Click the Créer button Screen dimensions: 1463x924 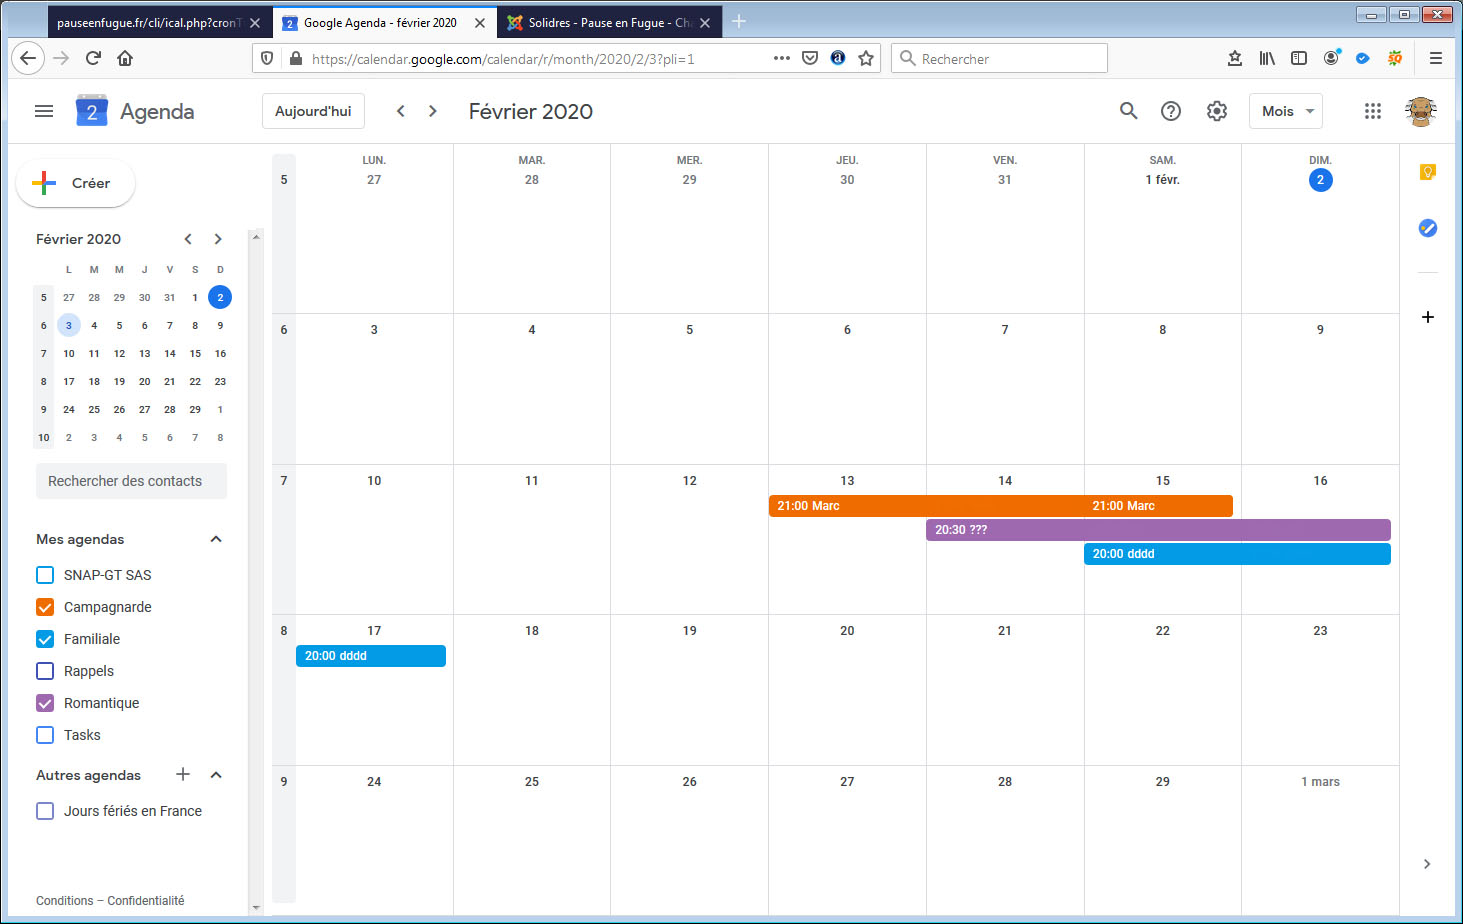click(x=76, y=183)
